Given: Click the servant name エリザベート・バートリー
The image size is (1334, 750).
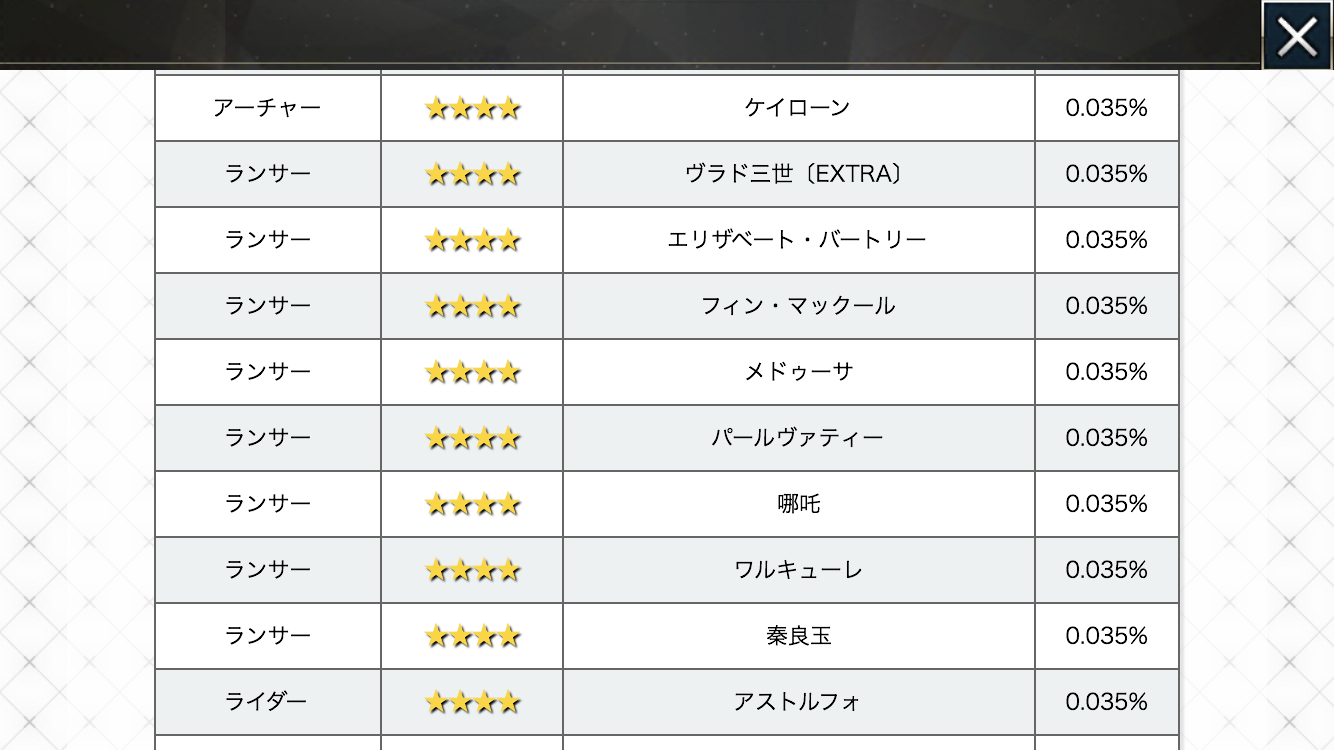Looking at the screenshot, I should pyautogui.click(x=797, y=240).
